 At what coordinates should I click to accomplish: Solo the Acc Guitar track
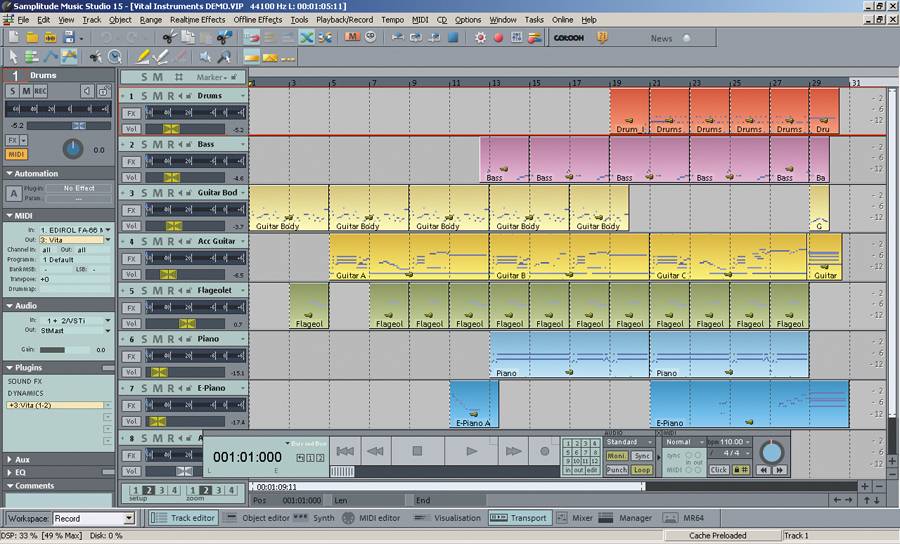click(144, 242)
